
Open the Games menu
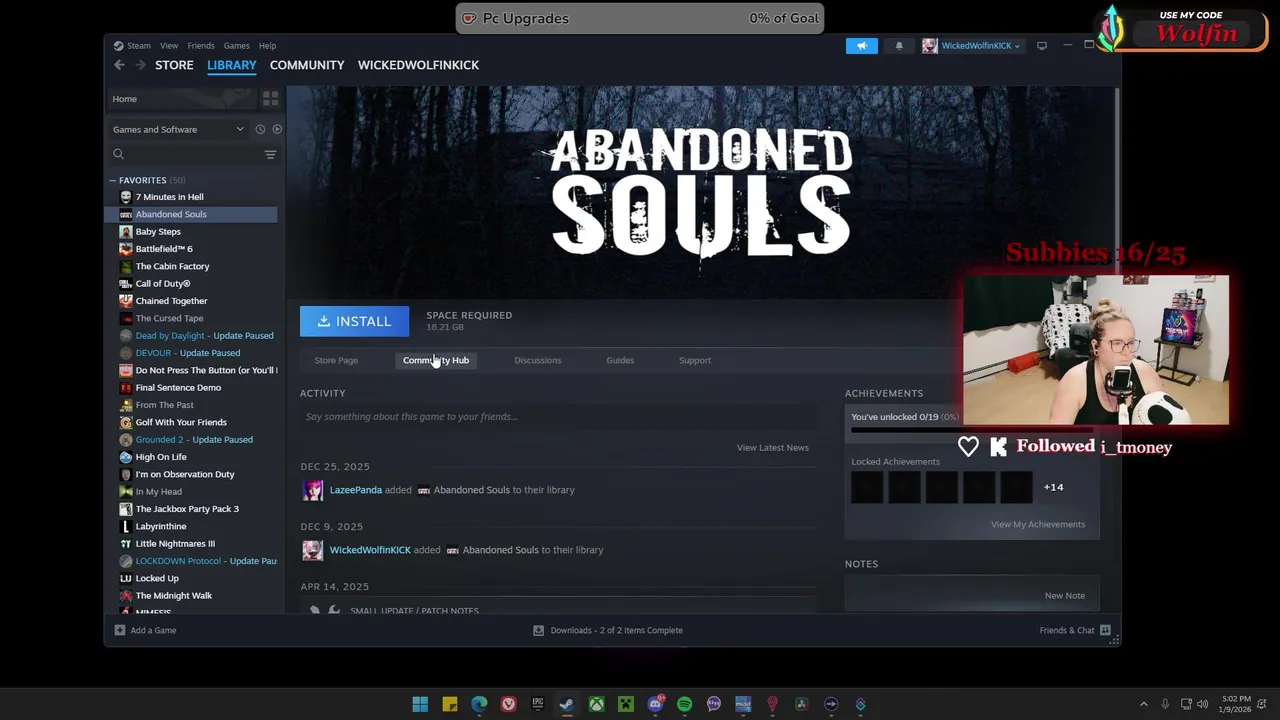point(237,45)
